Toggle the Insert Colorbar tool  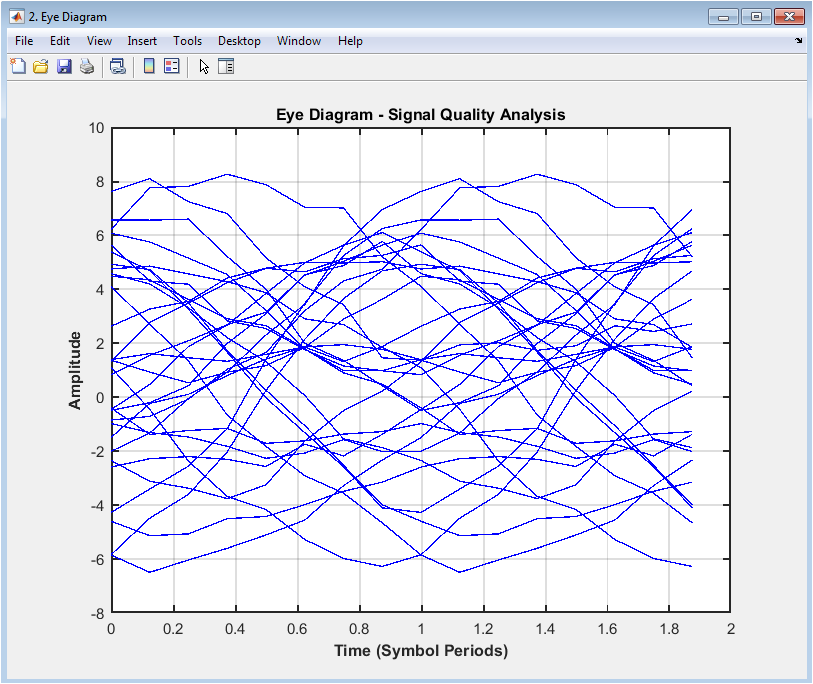tap(149, 67)
